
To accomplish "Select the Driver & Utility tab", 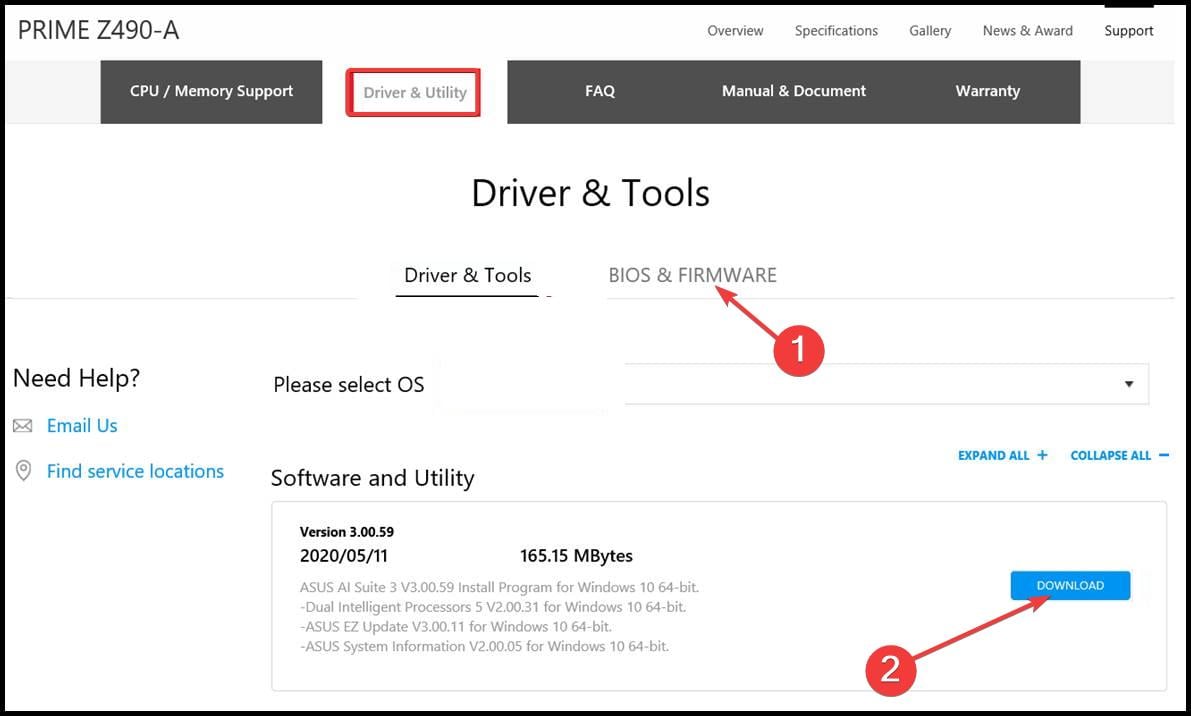I will click(x=414, y=92).
